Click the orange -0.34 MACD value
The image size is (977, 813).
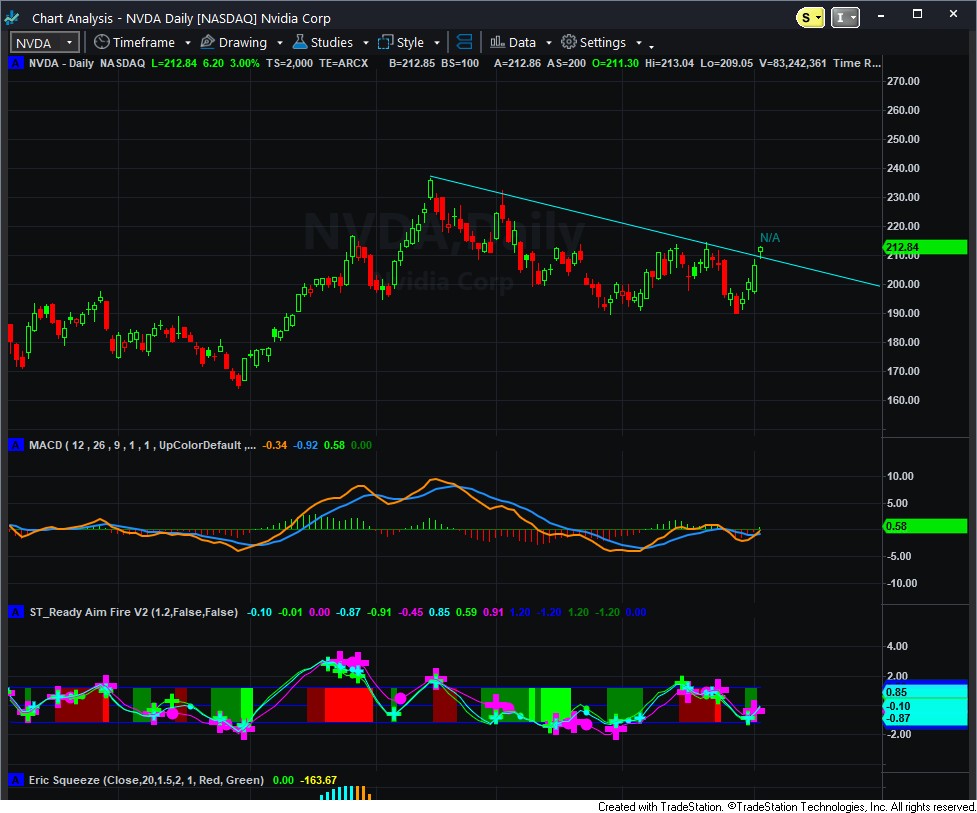click(x=274, y=445)
